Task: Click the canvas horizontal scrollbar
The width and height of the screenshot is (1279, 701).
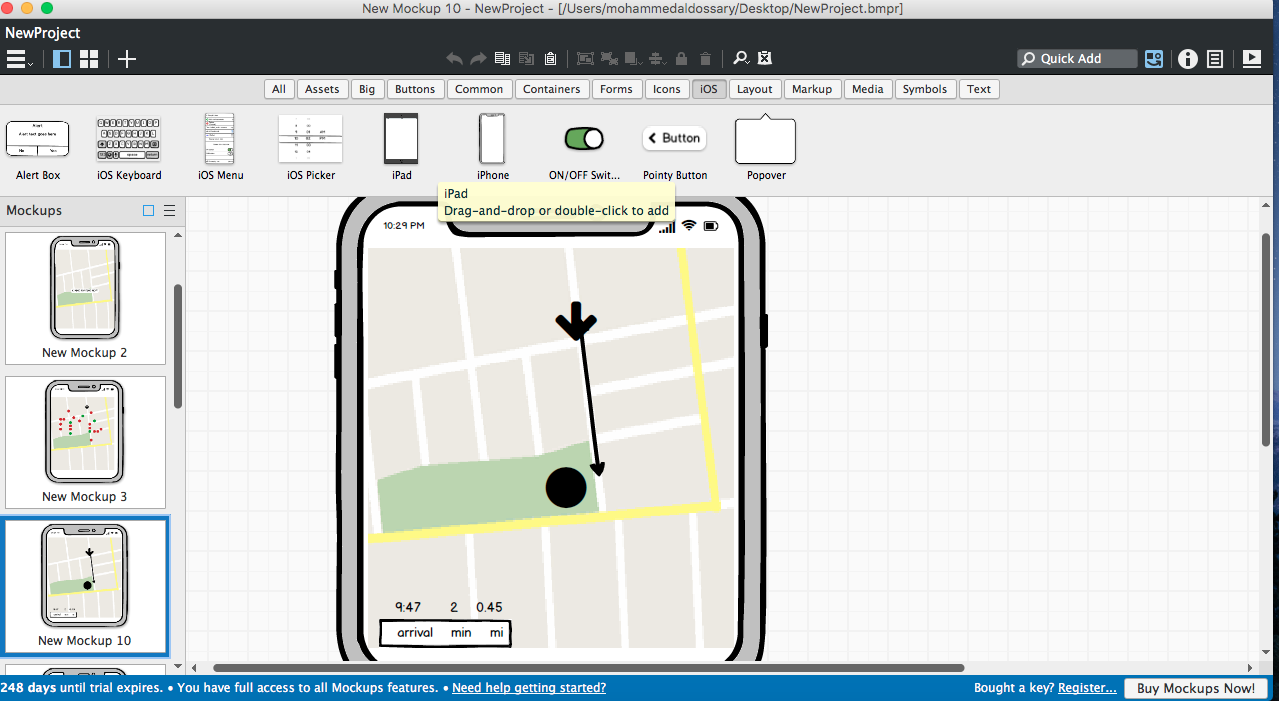Action: [x=588, y=667]
